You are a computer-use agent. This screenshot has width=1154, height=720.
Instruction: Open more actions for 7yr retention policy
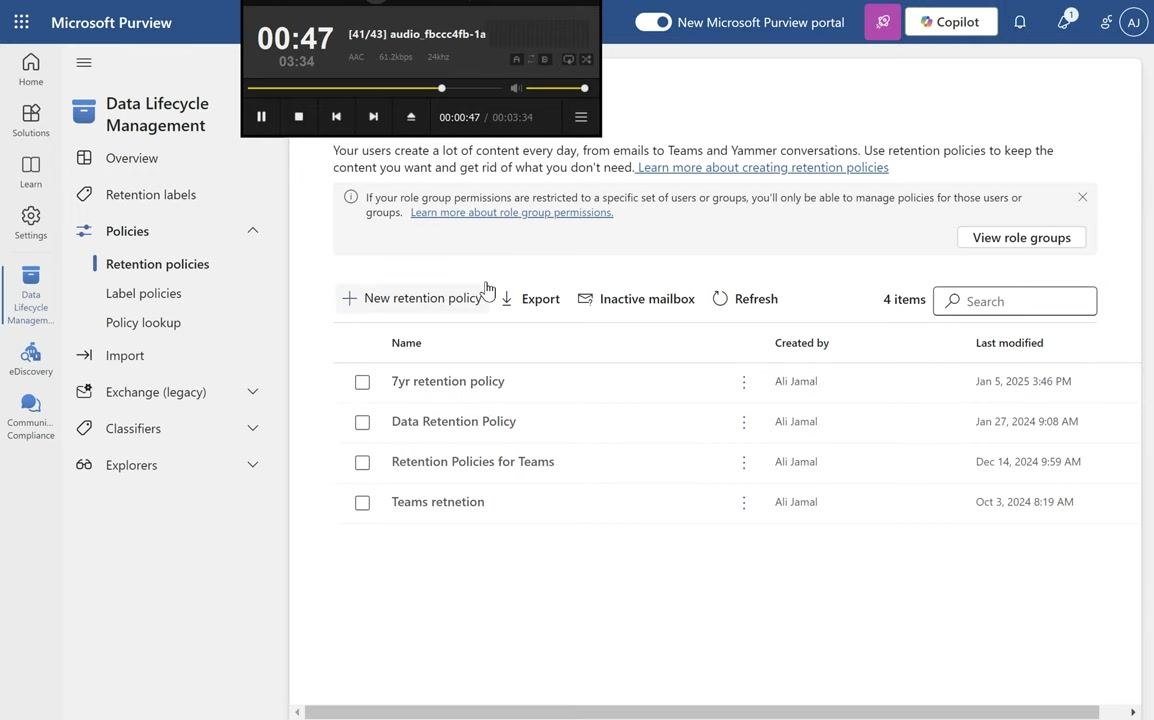tap(744, 382)
